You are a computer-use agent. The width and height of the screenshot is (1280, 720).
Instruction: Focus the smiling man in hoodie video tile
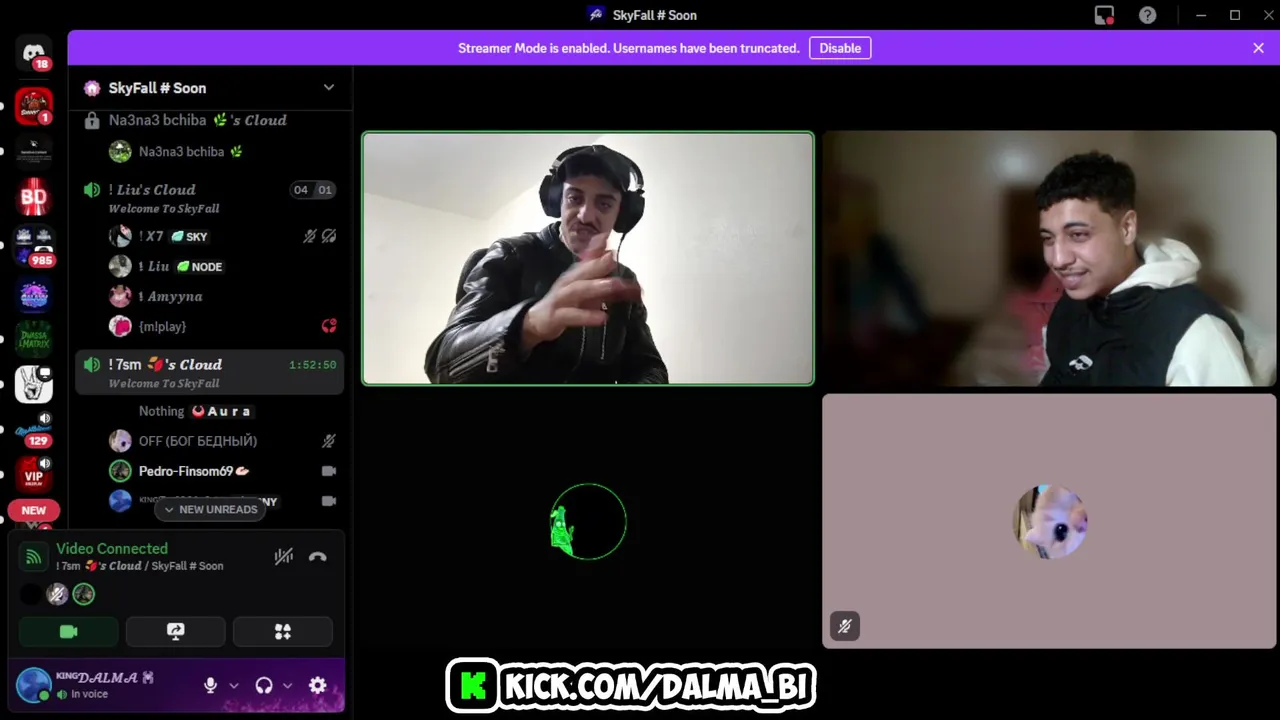pyautogui.click(x=1049, y=258)
